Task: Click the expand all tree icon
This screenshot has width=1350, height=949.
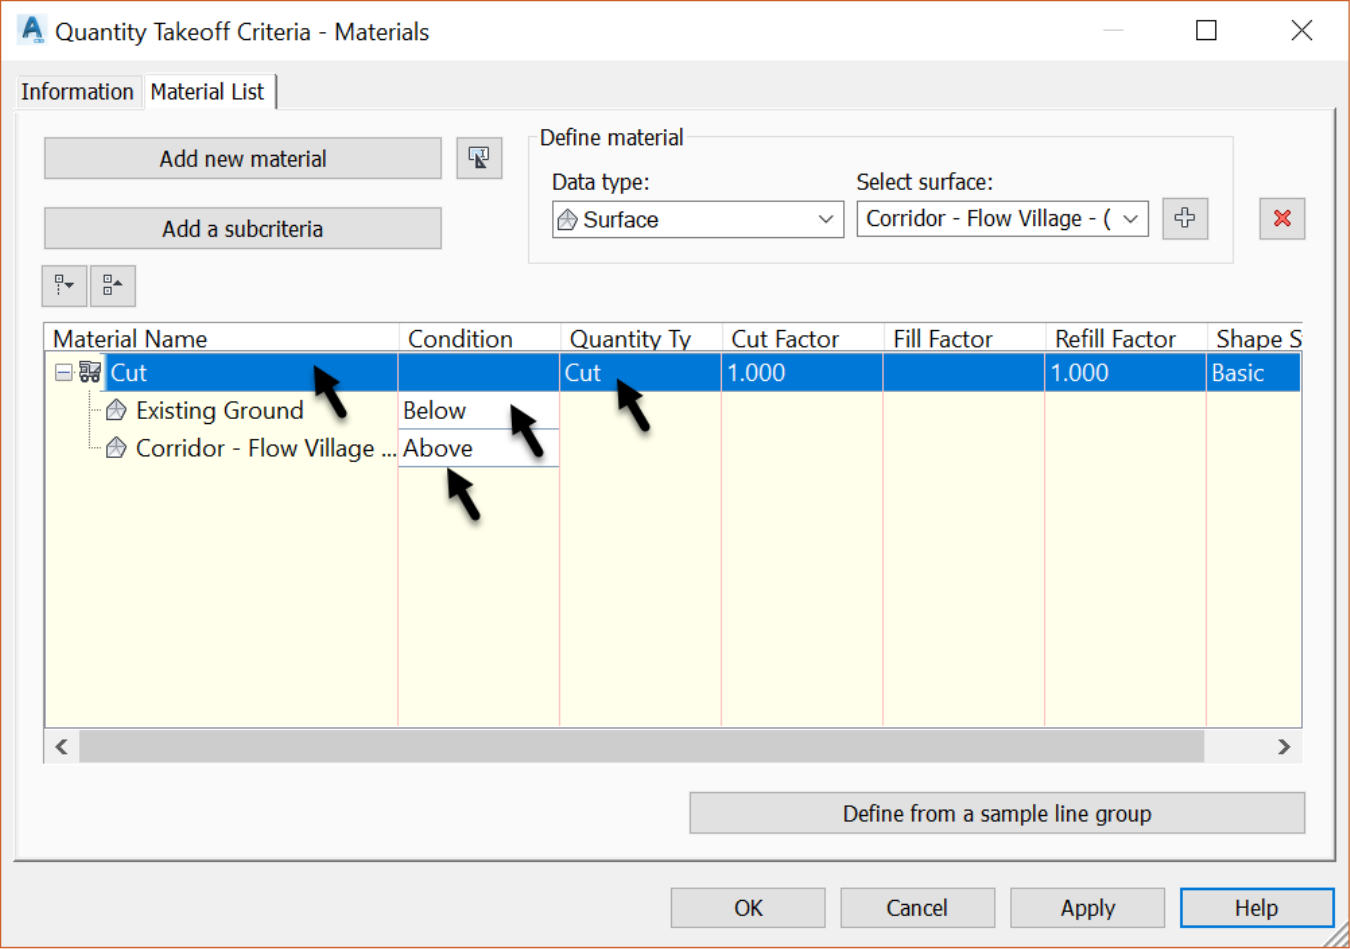Action: (x=64, y=286)
